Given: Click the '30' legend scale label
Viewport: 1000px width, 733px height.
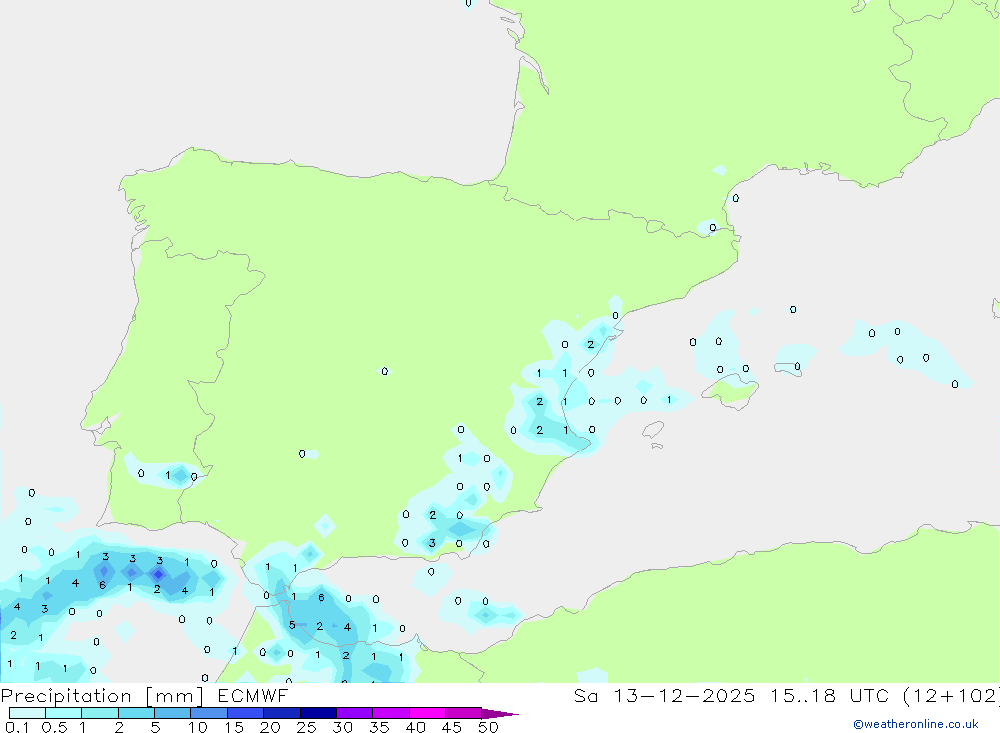Looking at the screenshot, I should click(x=343, y=727).
